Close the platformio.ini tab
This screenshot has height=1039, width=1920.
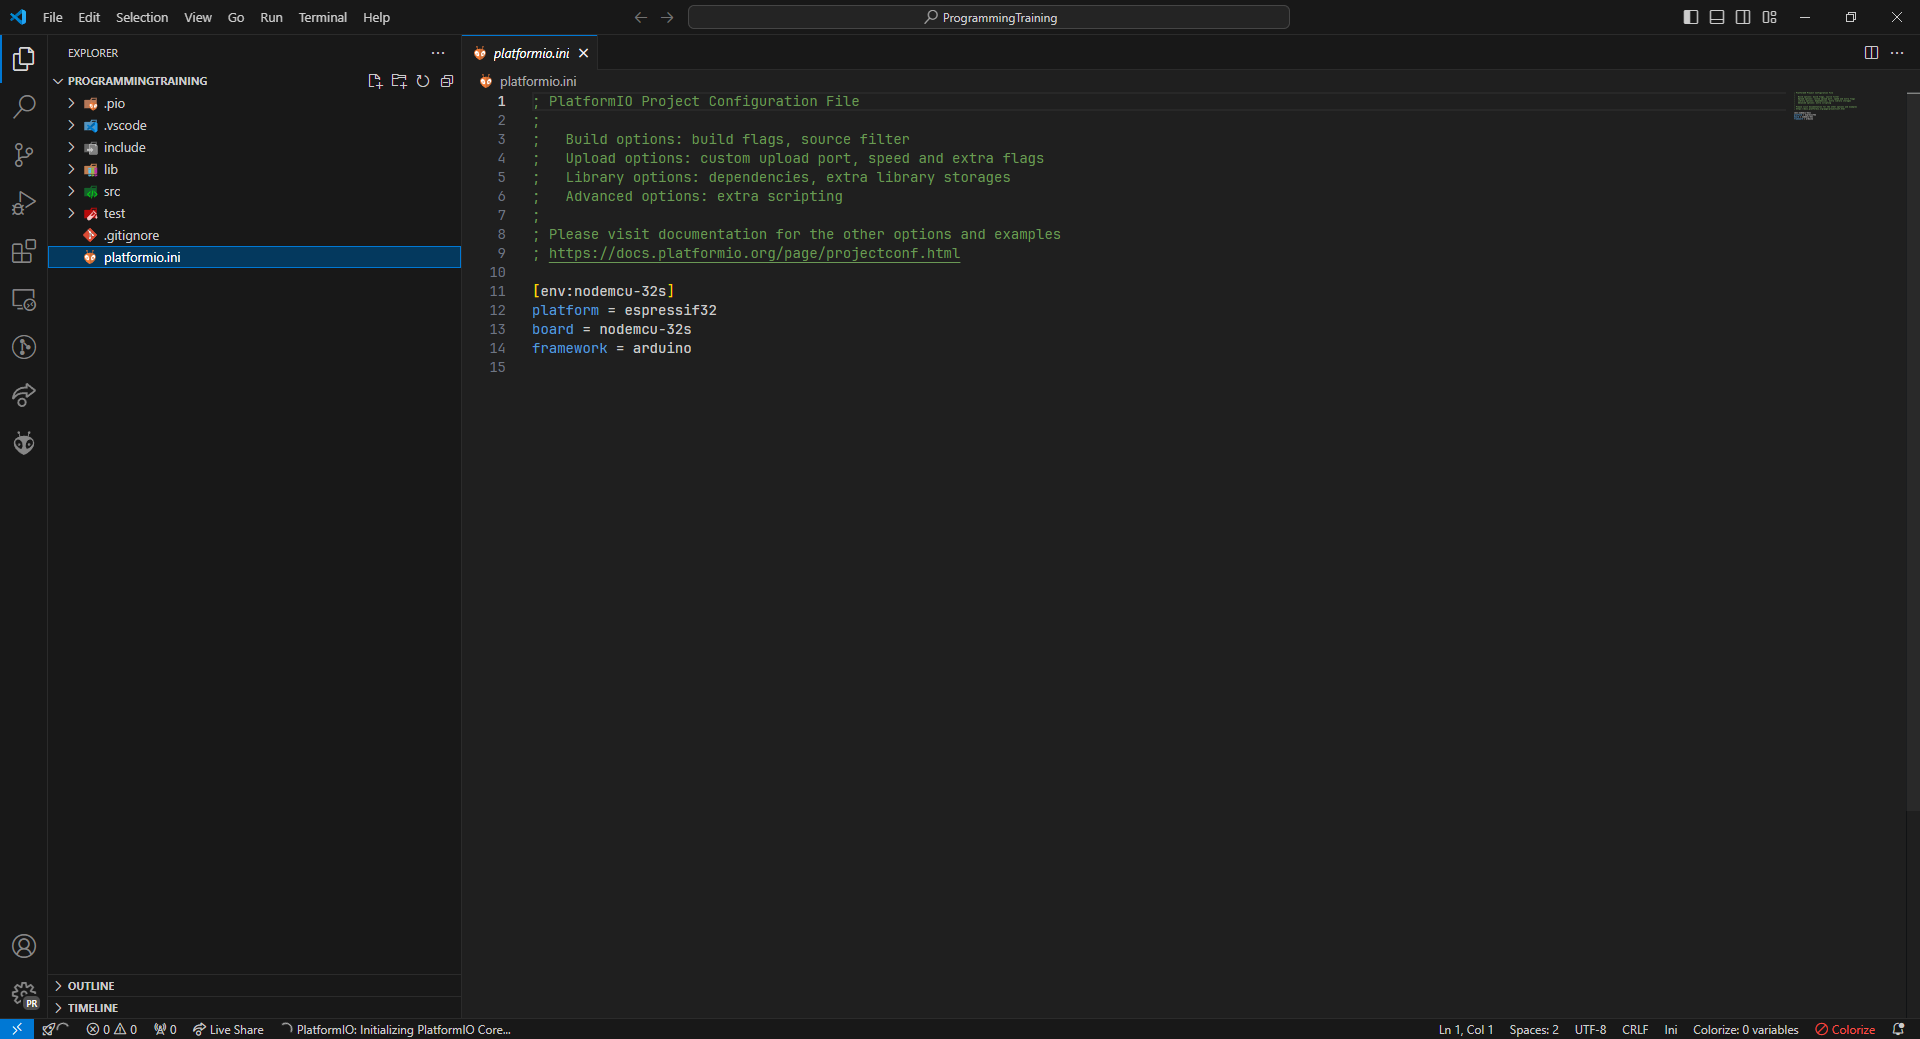tap(583, 53)
